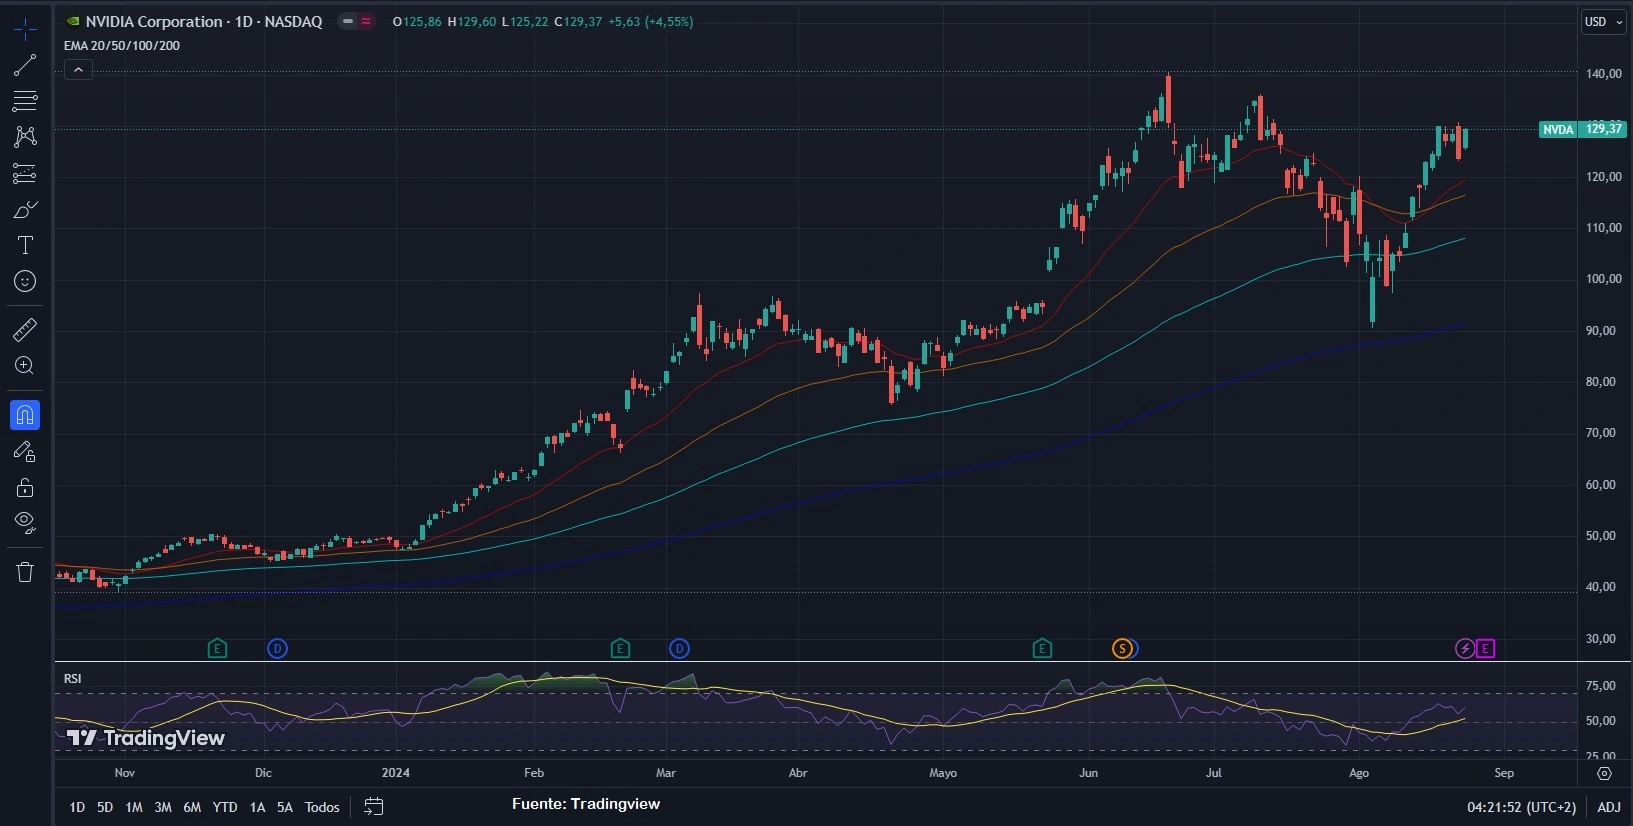
Task: Delete drawings with the trash icon
Action: [x=25, y=572]
